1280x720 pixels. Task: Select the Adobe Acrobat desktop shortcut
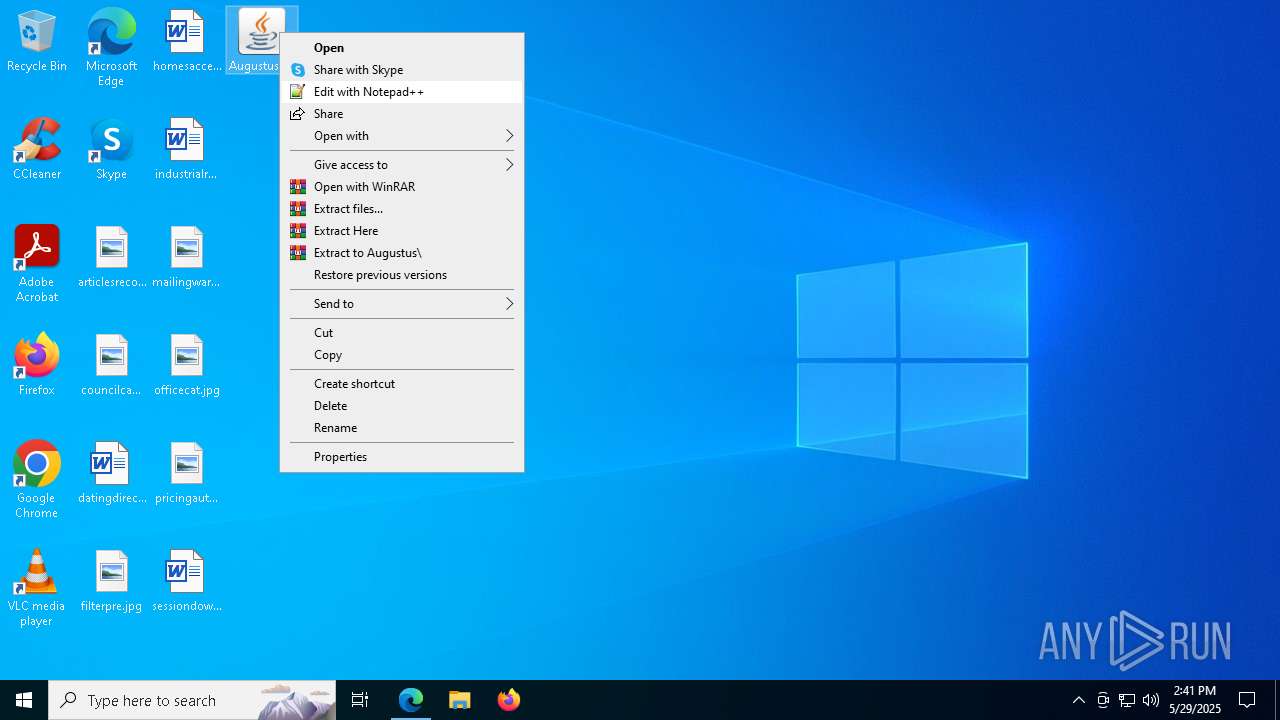point(37,264)
